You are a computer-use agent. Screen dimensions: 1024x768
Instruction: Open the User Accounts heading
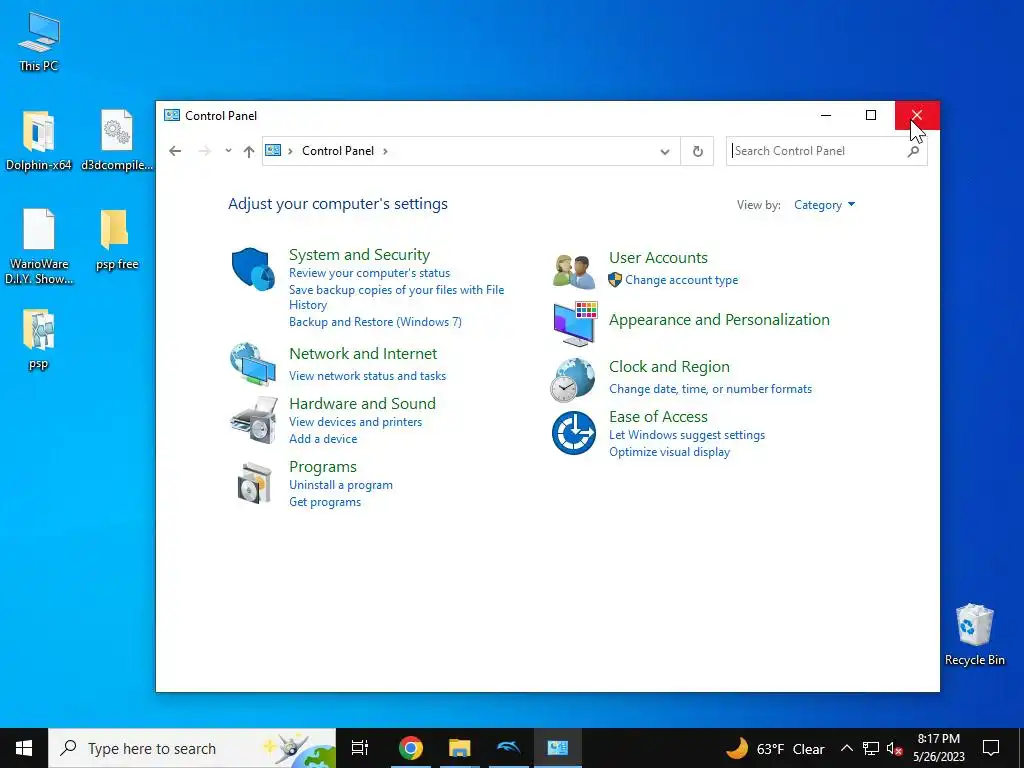coord(658,257)
